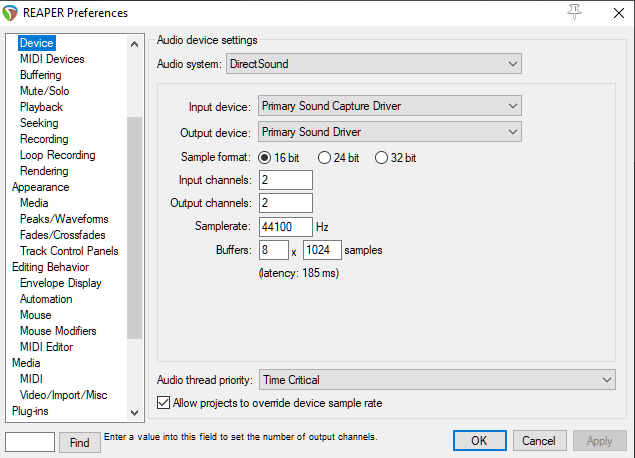
Task: Click the buffer size field showing 1024
Action: (x=322, y=250)
